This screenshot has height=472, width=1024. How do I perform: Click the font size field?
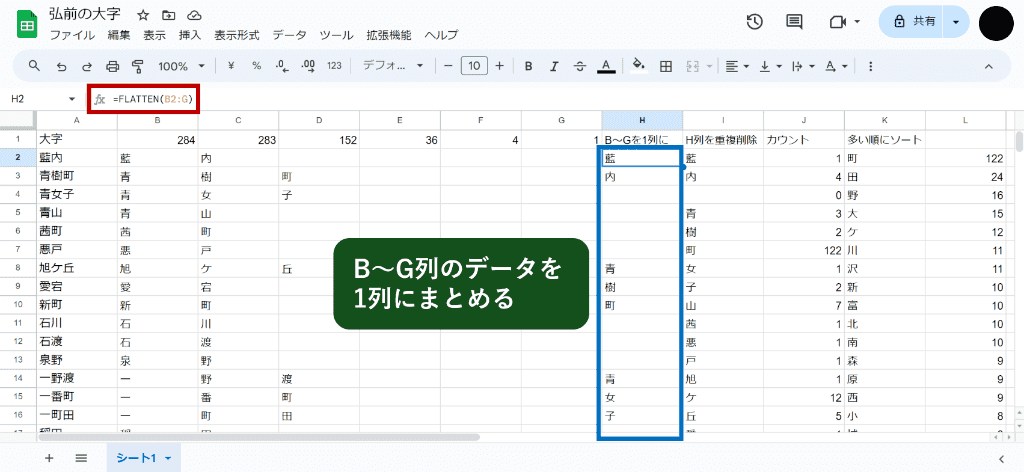pyautogui.click(x=474, y=66)
